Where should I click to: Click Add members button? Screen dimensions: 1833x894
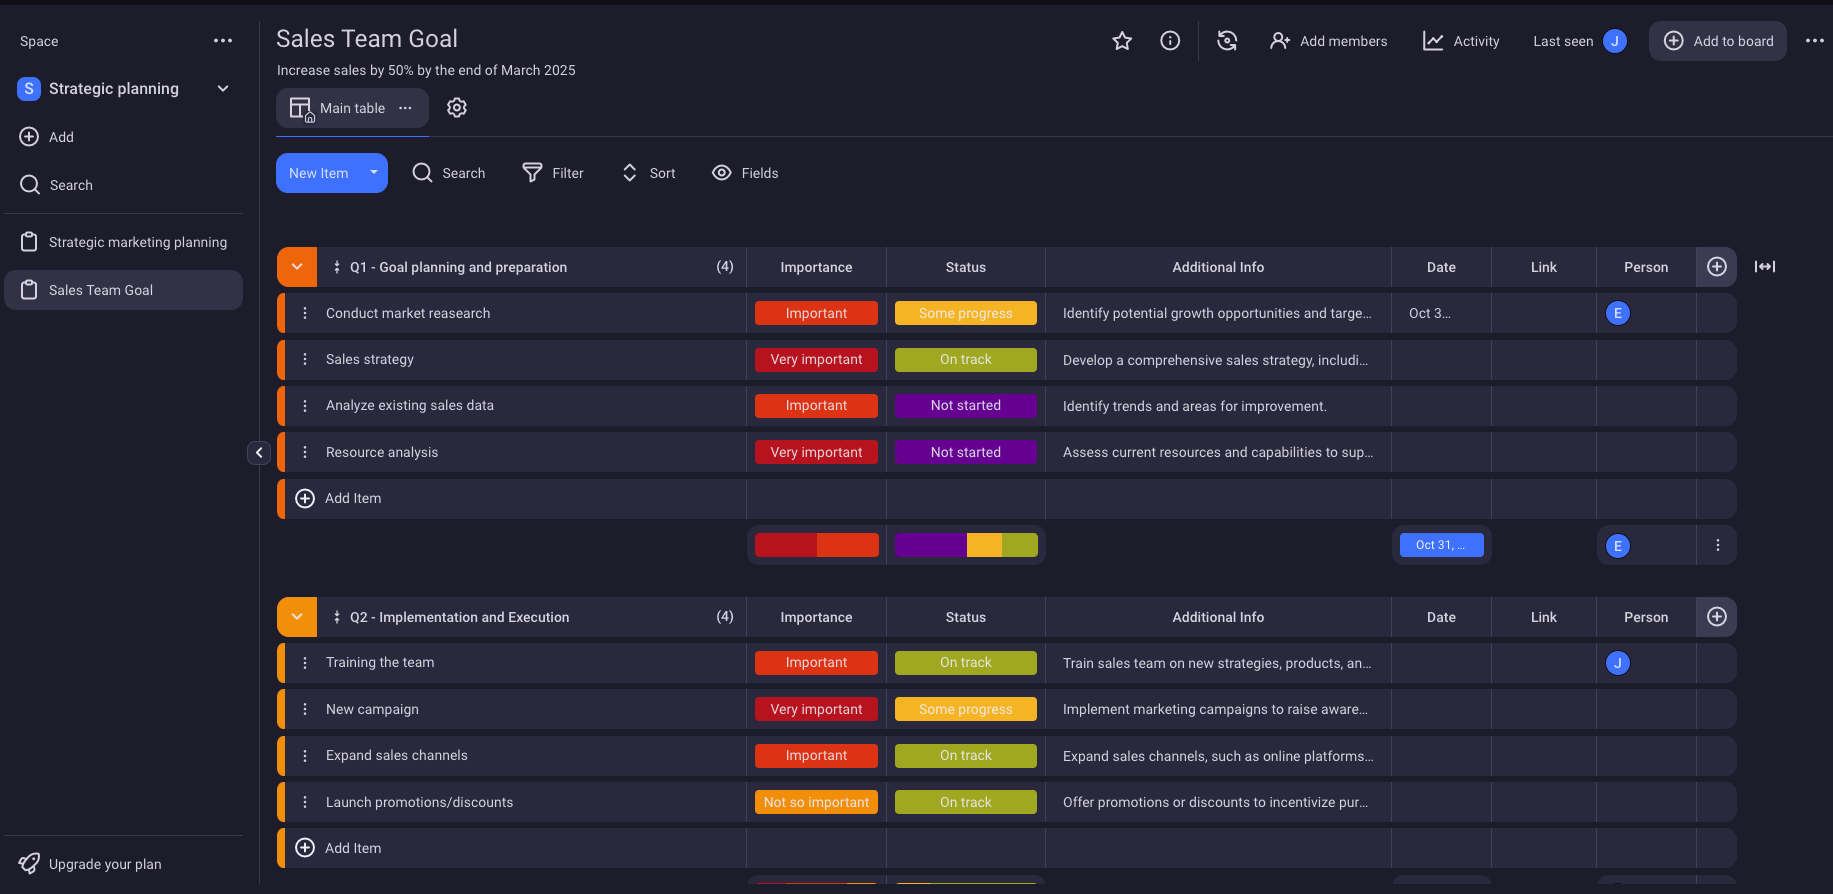click(x=1329, y=41)
